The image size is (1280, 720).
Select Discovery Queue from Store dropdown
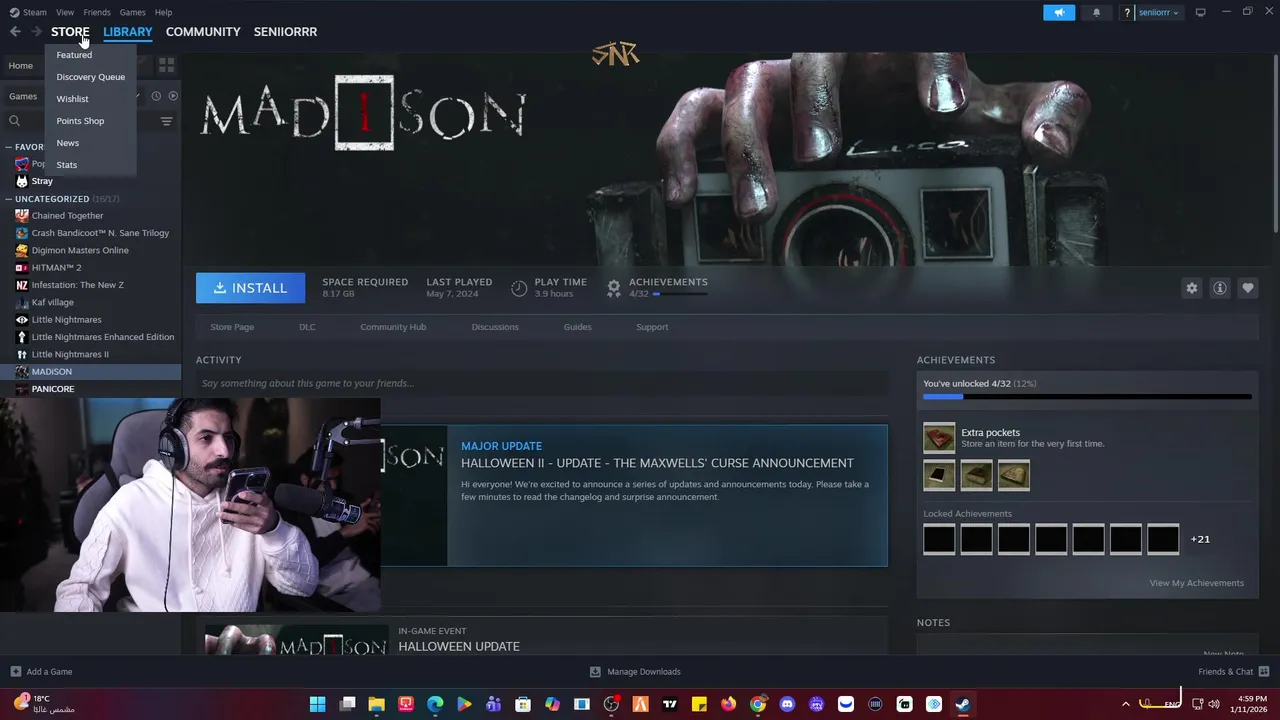point(91,77)
